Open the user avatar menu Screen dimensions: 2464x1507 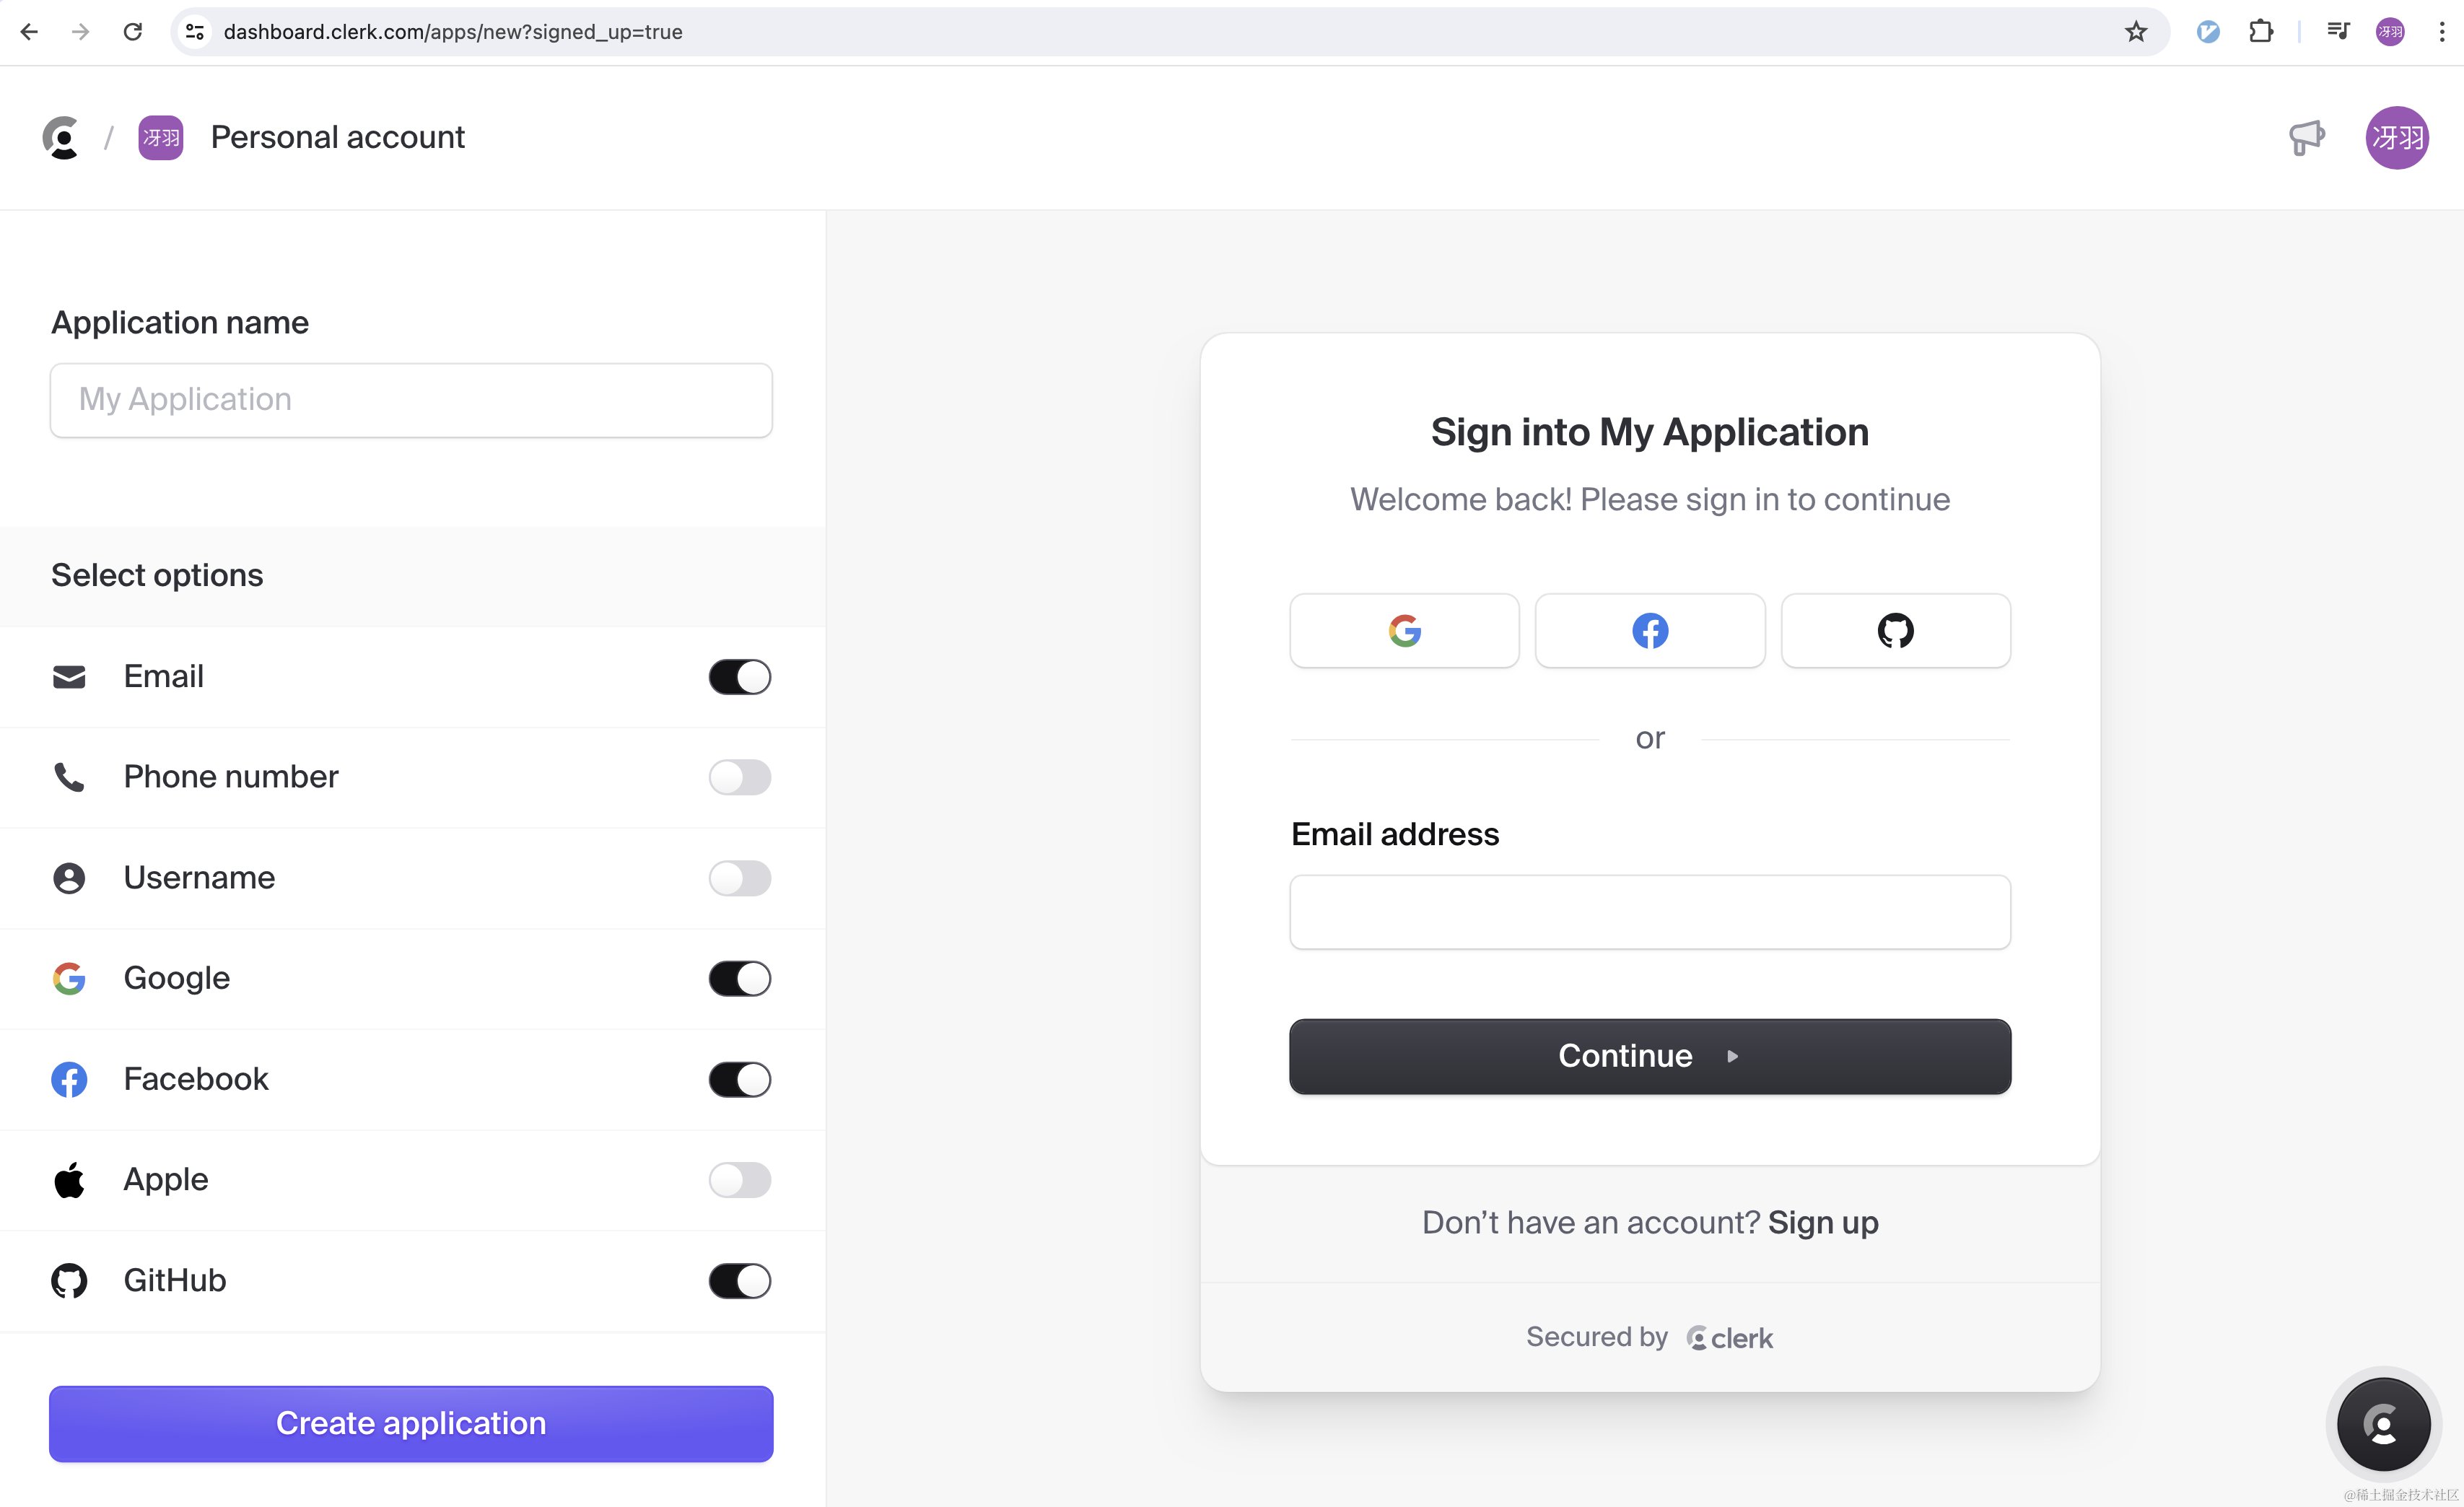click(2396, 138)
